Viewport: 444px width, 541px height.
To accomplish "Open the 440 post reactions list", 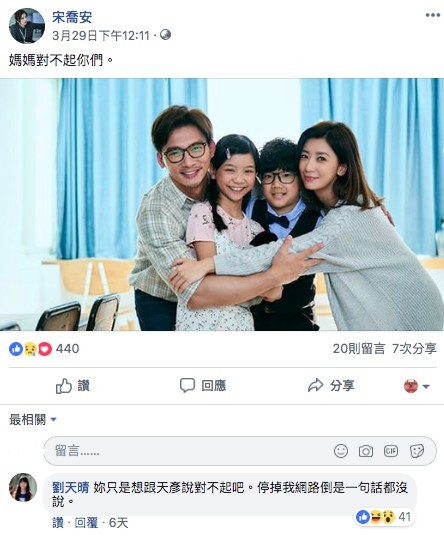I will coord(44,349).
